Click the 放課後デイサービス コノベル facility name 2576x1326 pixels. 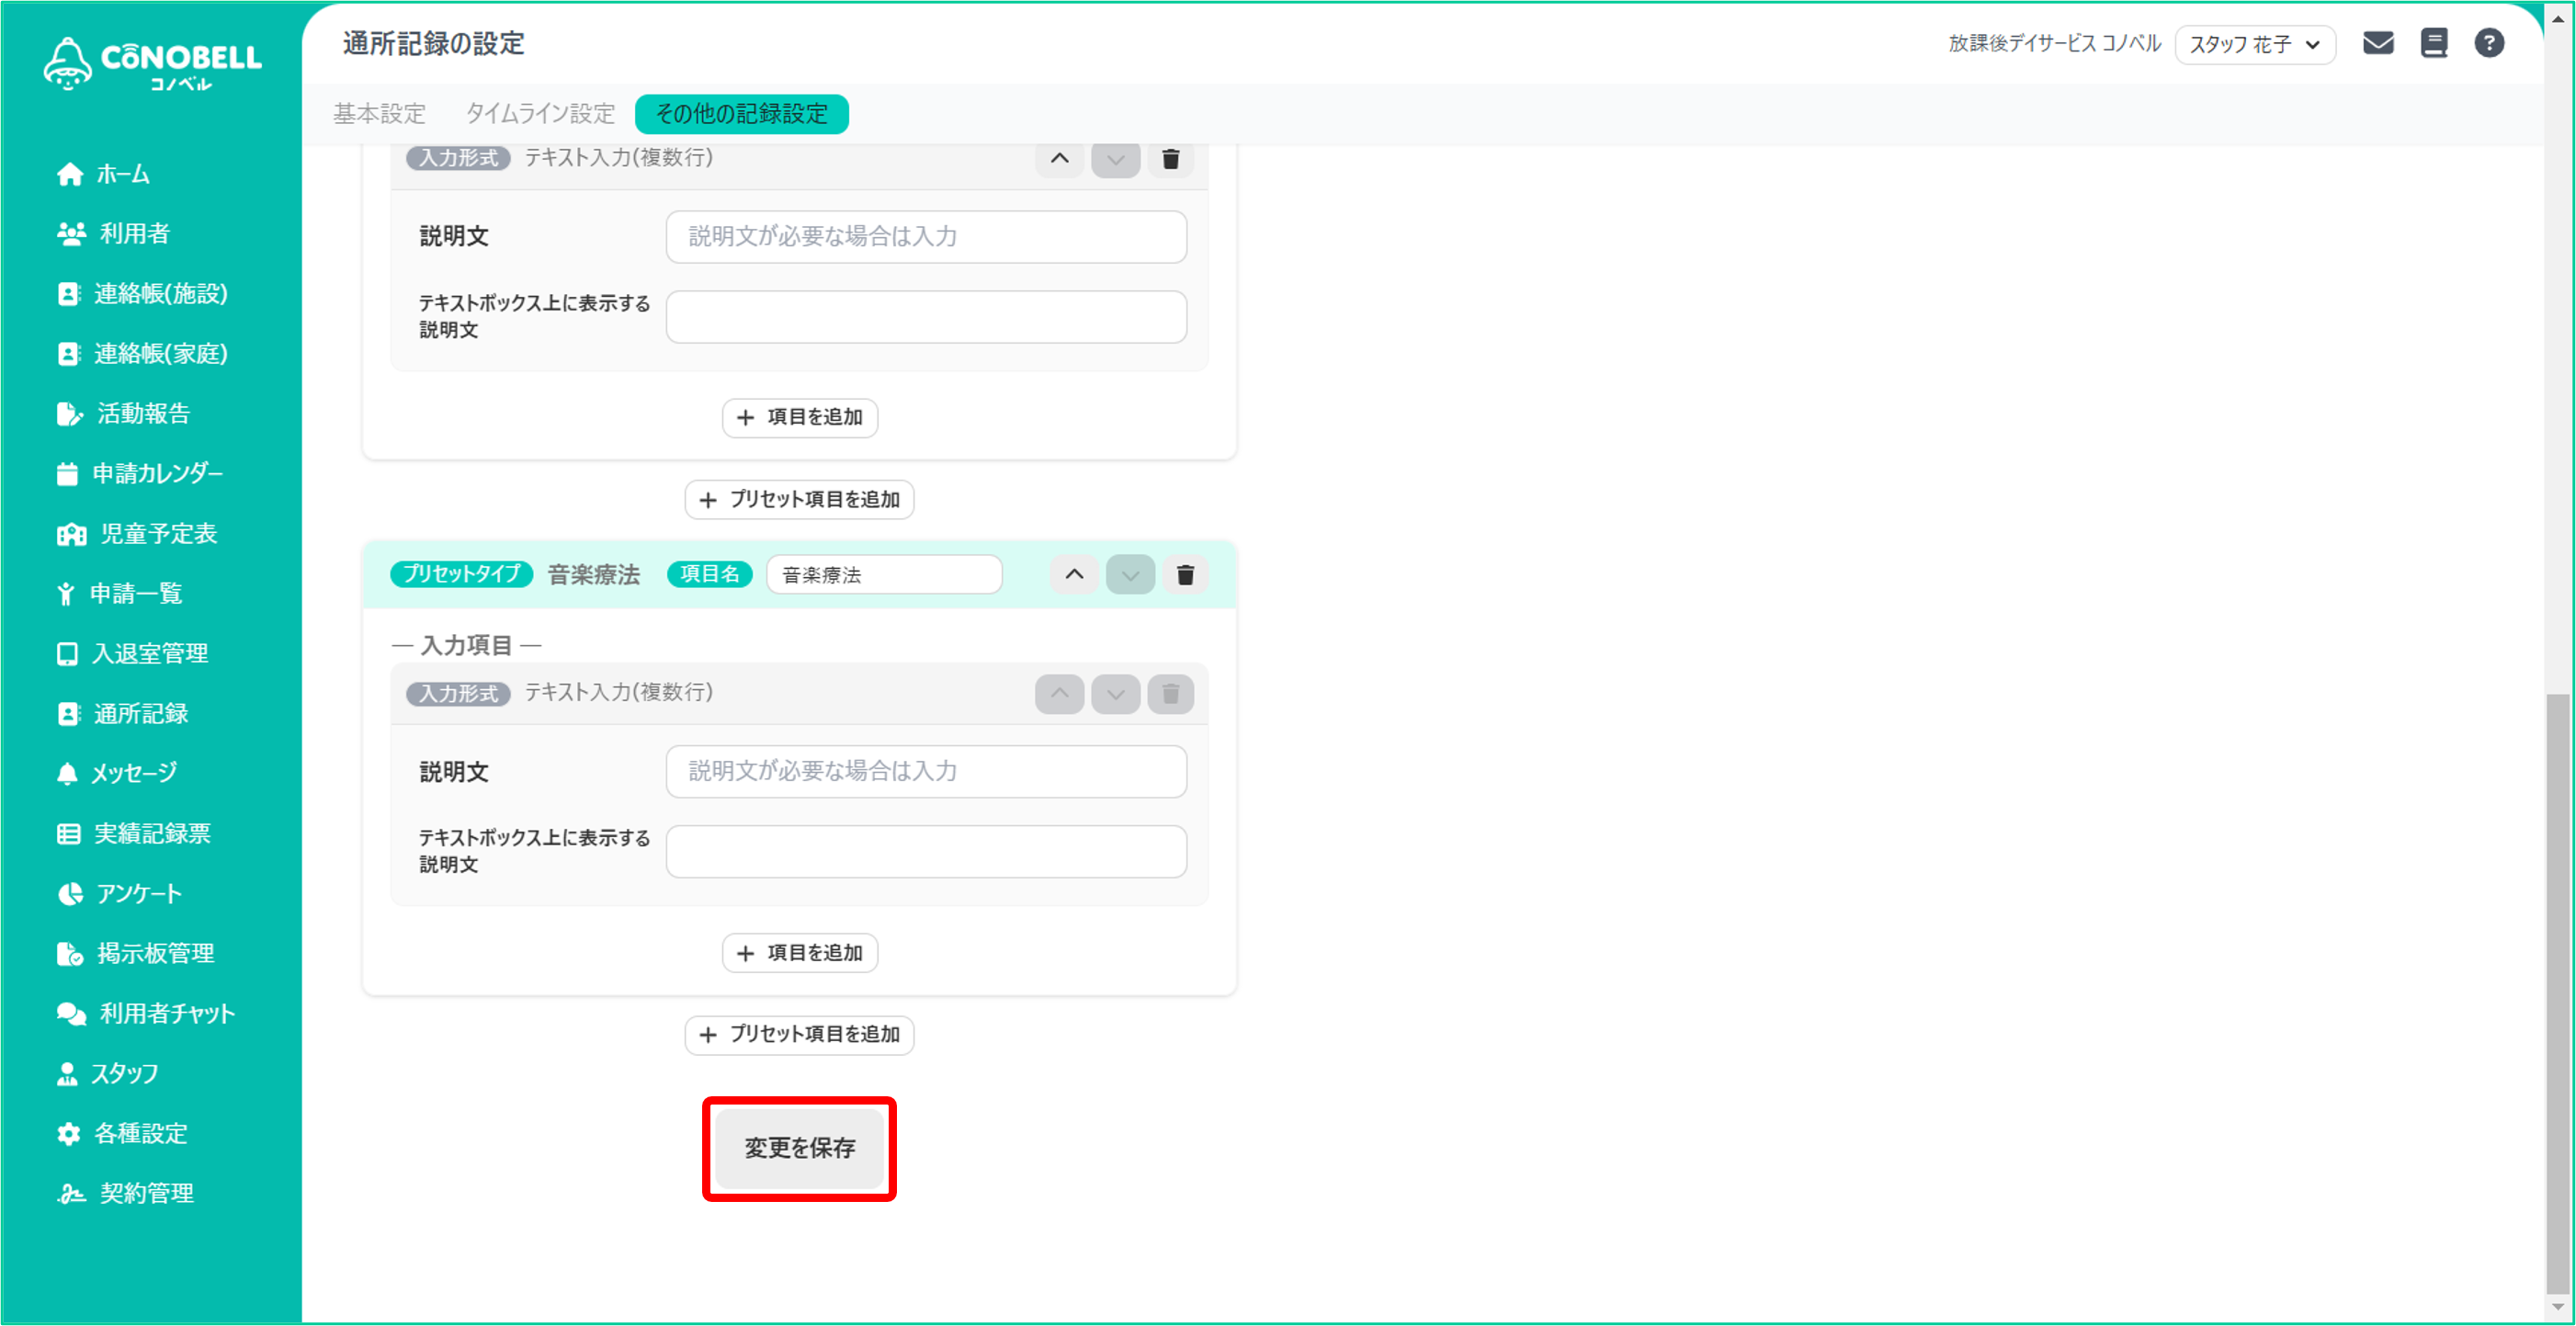tap(2054, 44)
